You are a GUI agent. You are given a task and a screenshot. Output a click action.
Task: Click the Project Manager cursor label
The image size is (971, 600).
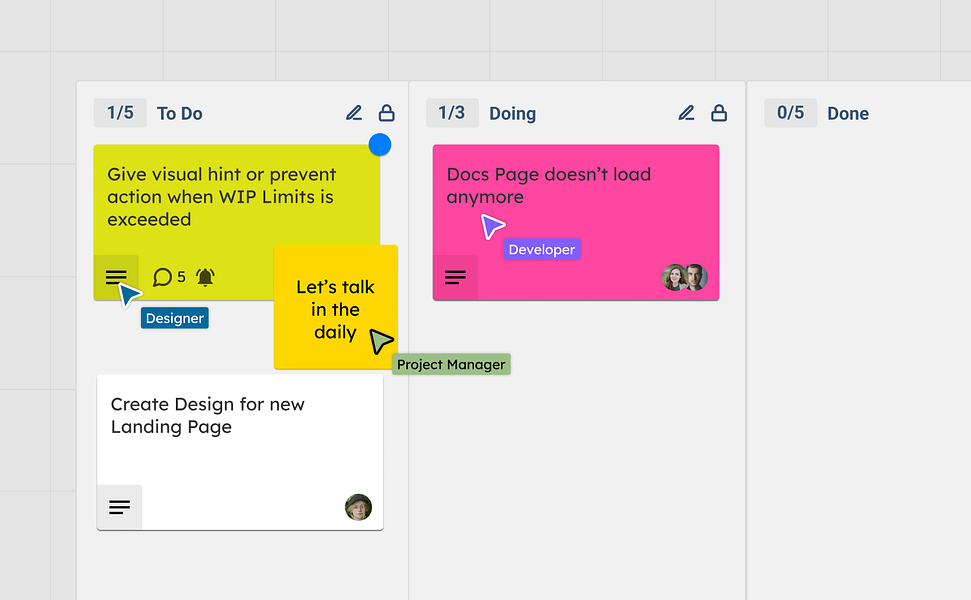point(451,364)
